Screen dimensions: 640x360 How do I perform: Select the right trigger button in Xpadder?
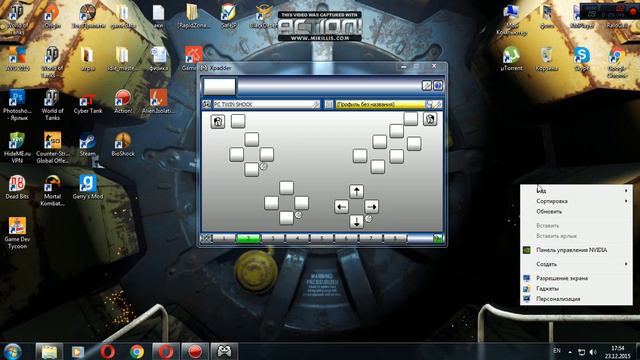[430, 119]
